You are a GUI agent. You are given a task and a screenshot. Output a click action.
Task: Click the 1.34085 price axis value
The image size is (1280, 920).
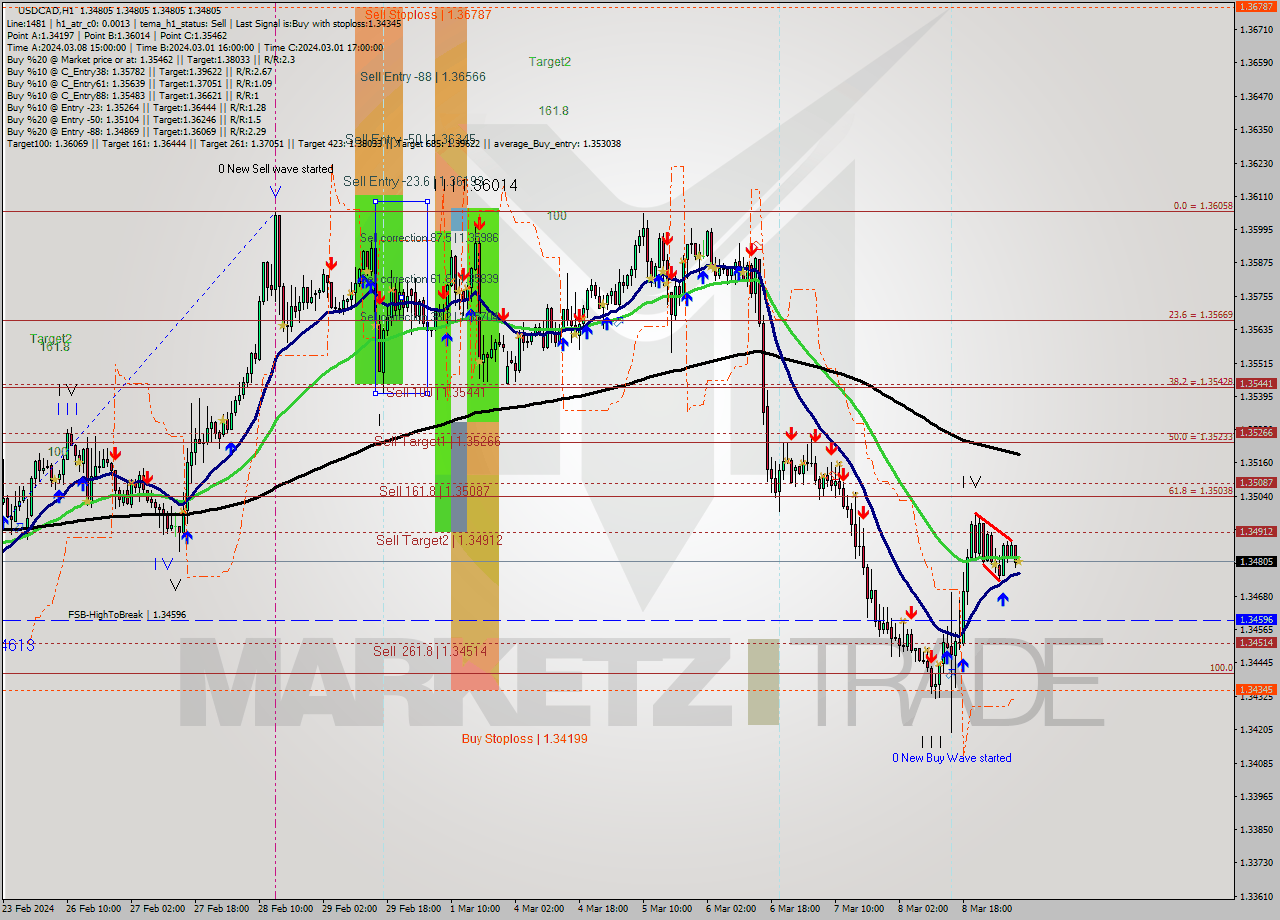1255,763
